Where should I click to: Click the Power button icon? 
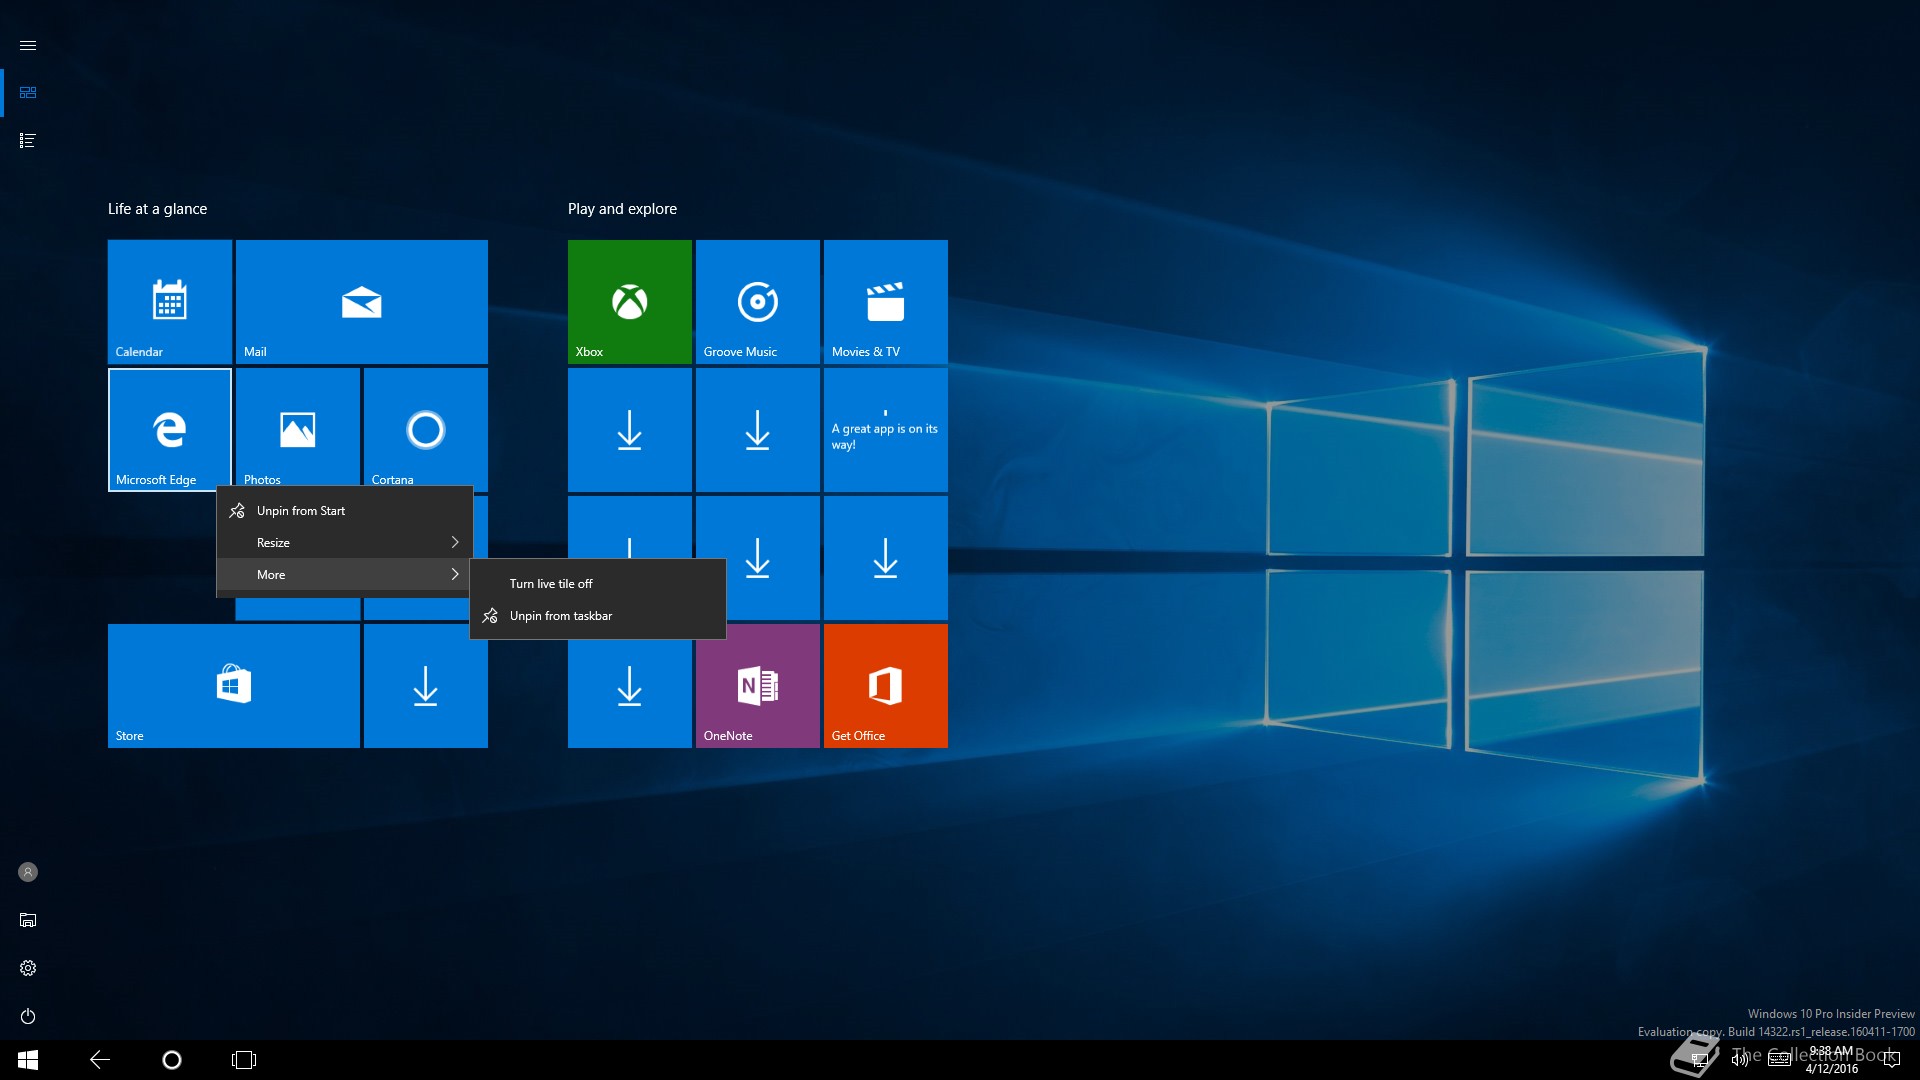28,1016
